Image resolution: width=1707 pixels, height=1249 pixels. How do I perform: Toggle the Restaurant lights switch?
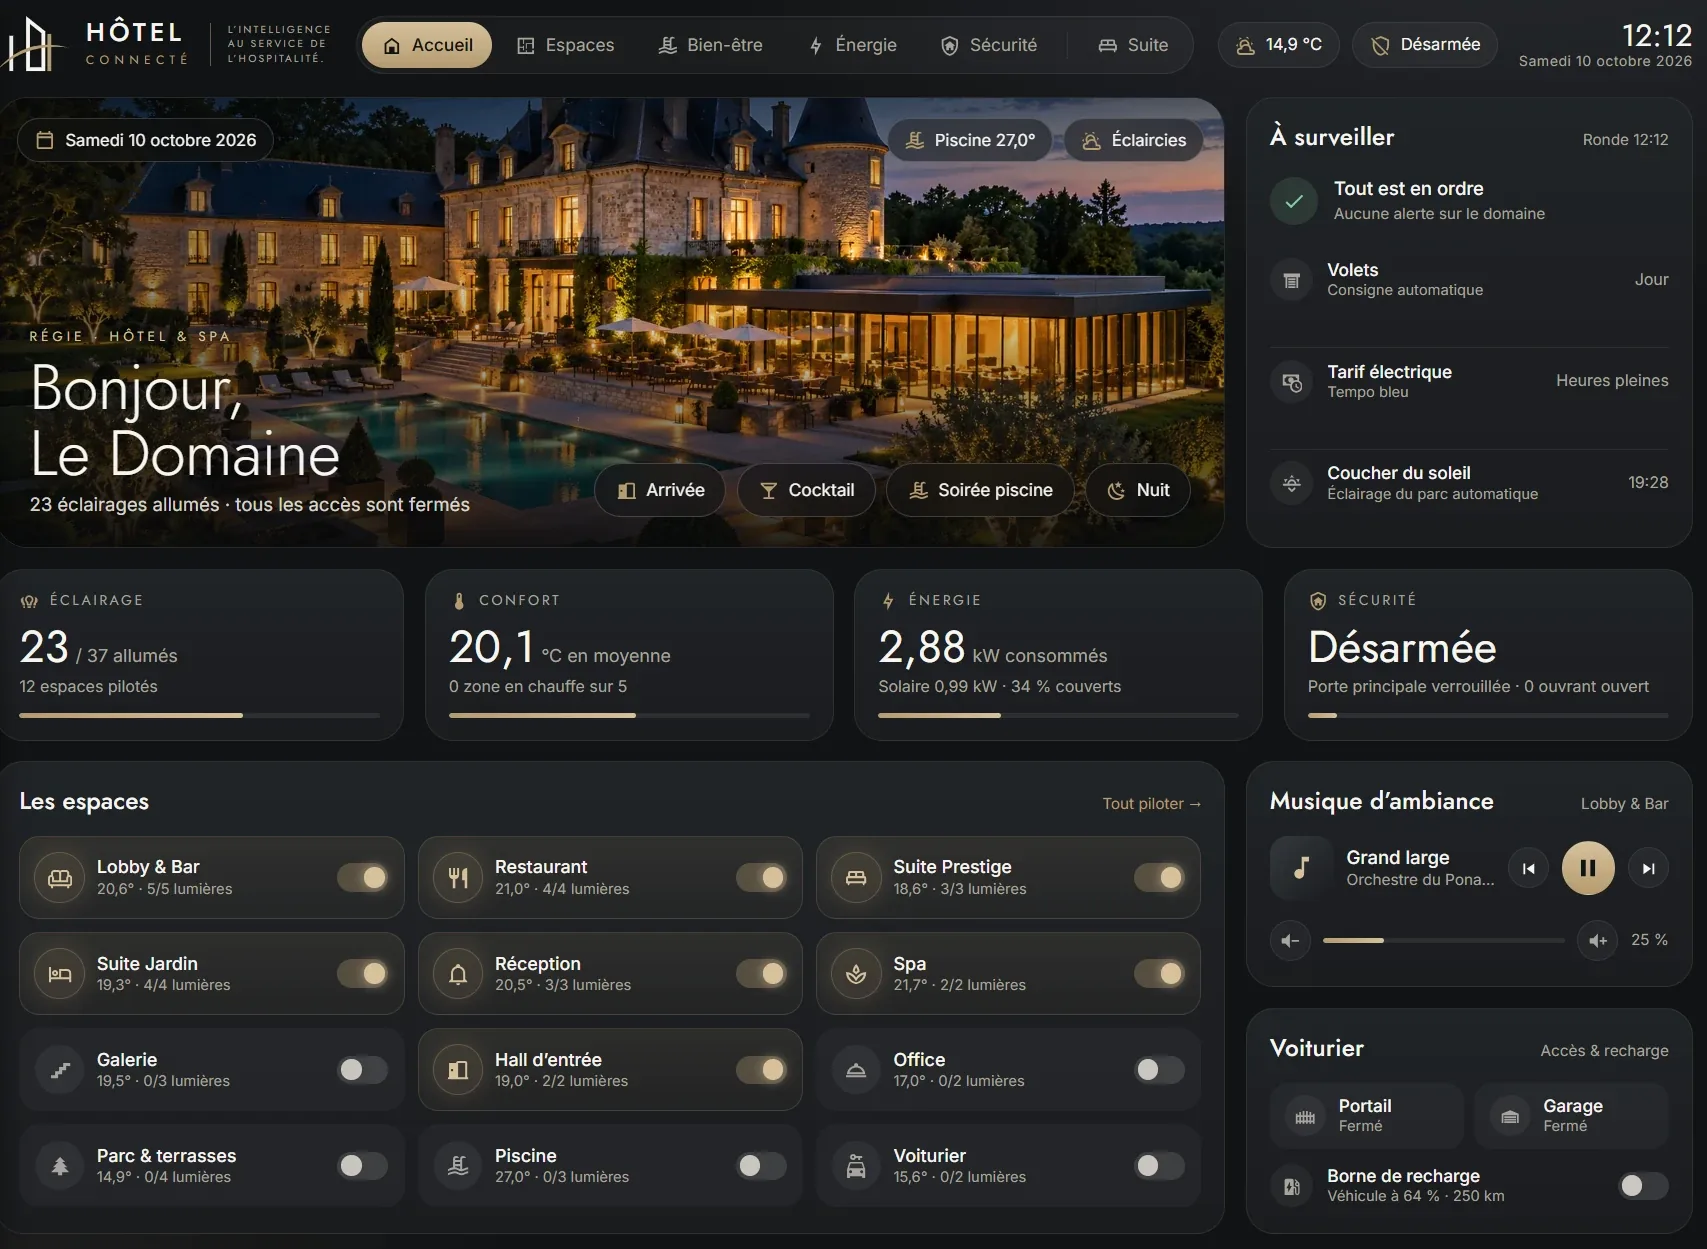point(761,878)
